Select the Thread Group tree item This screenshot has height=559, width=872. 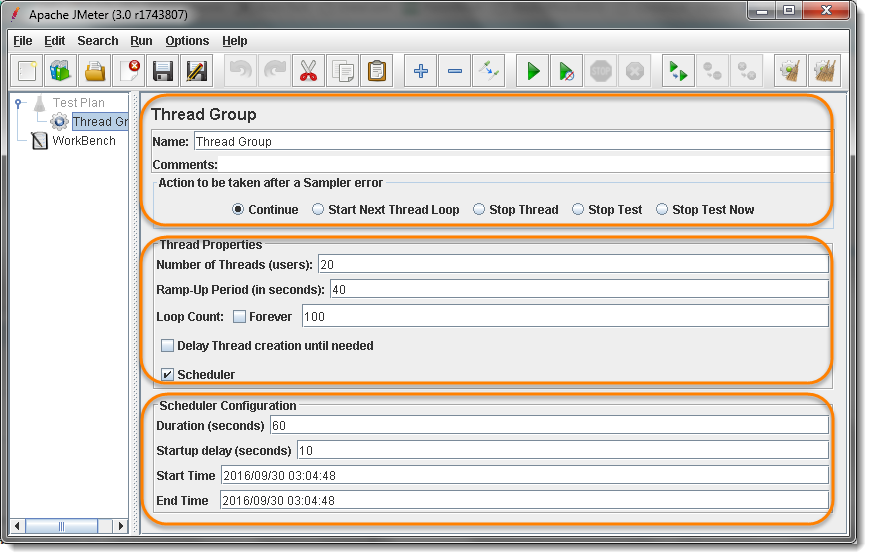100,122
